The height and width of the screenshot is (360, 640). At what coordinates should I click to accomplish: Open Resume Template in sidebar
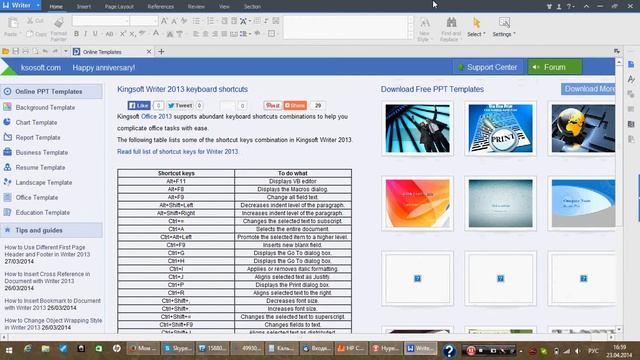click(x=40, y=167)
